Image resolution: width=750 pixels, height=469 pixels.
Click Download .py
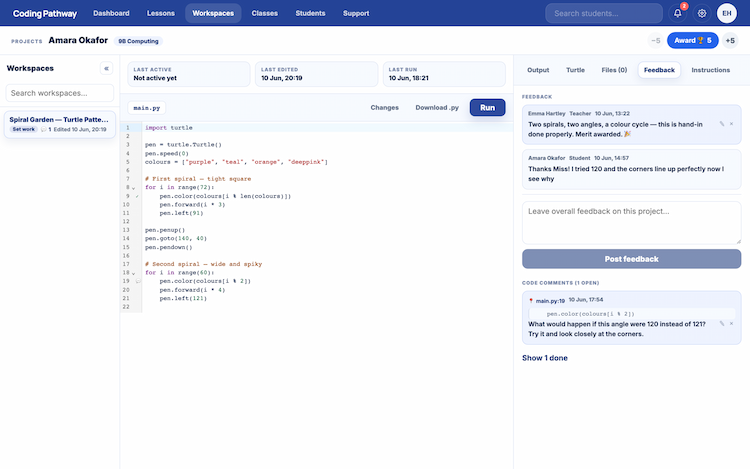[437, 108]
